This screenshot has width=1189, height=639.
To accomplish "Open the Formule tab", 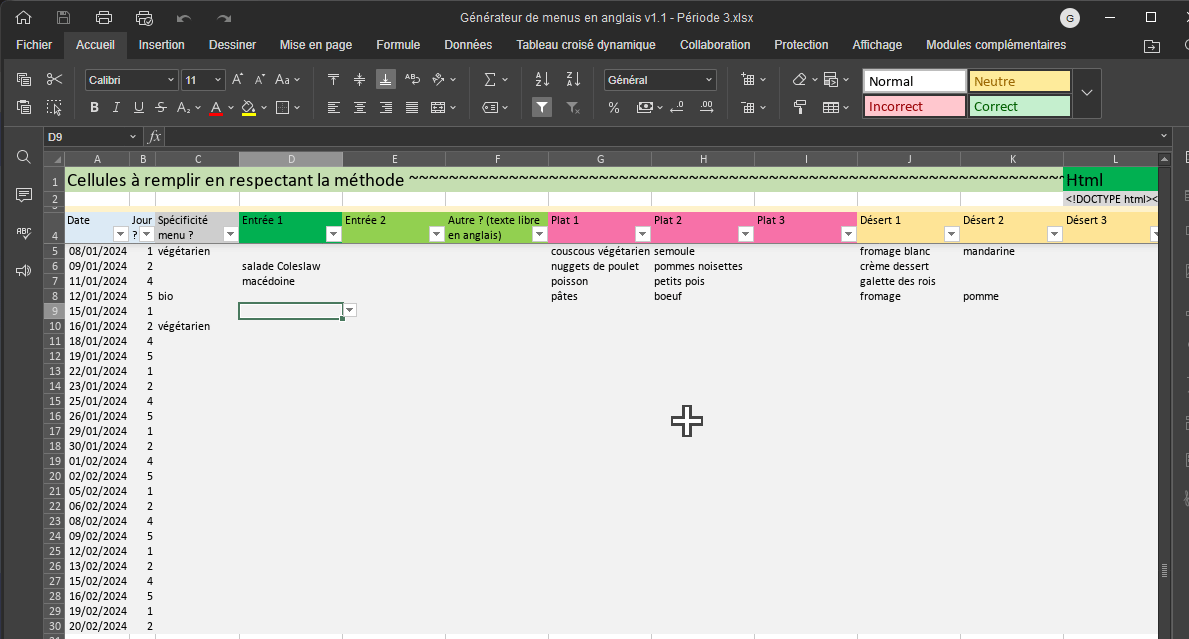I will pyautogui.click(x=398, y=45).
